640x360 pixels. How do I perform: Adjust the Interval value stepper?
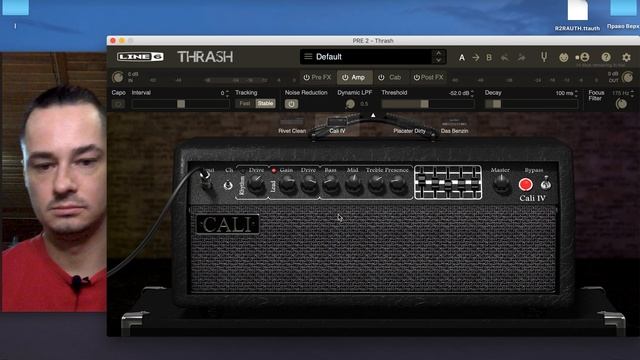click(227, 93)
